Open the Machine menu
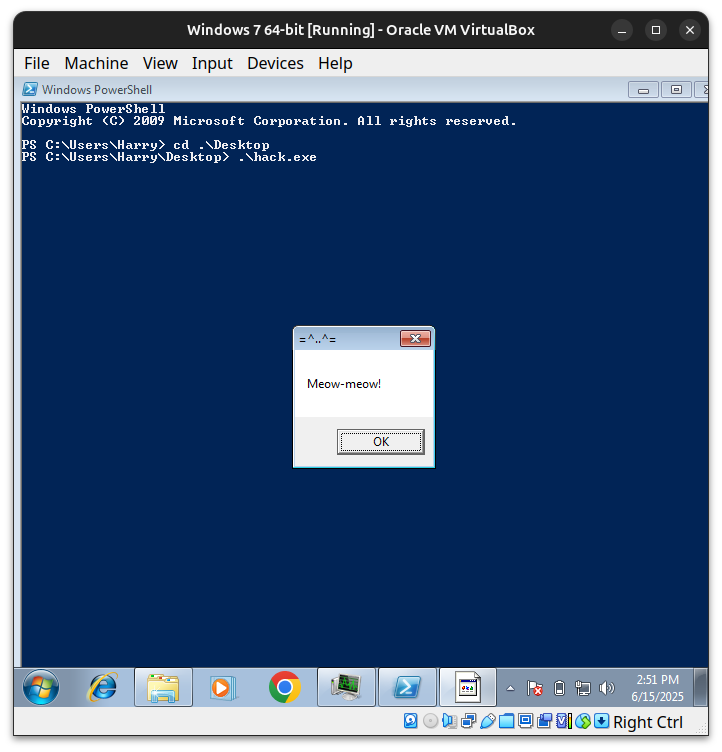 pos(96,63)
